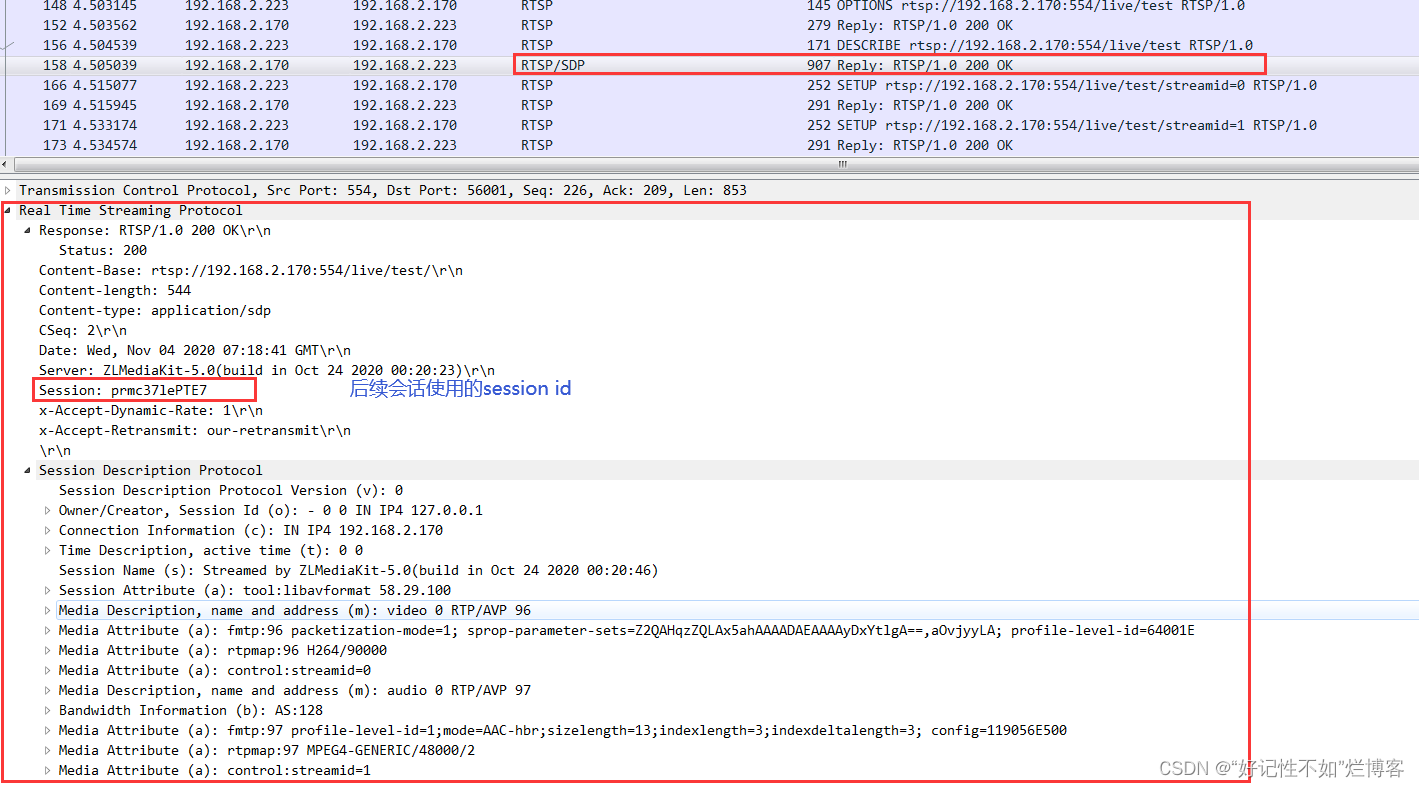Select the CSeq: 2 header line
The width and height of the screenshot is (1419, 788).
(83, 330)
